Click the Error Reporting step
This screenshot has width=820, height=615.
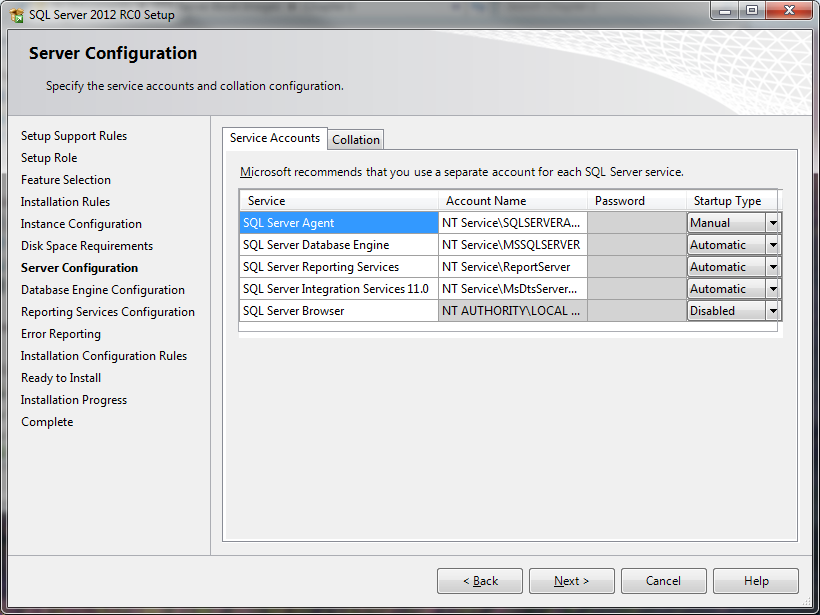[61, 334]
